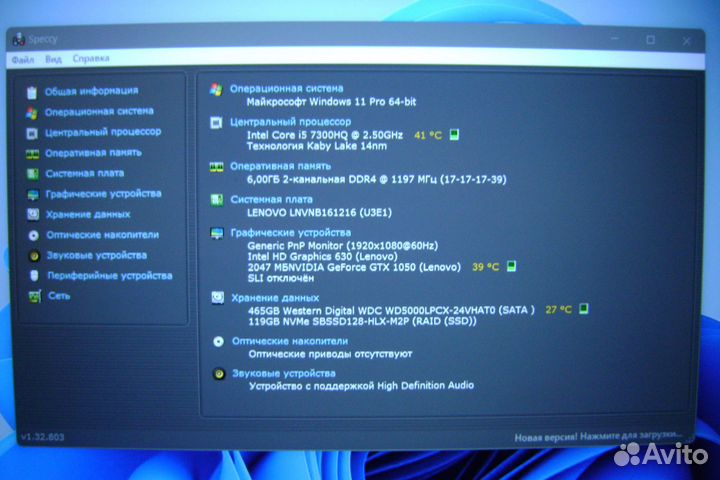Click the hard drive icon in summary panel
The height and width of the screenshot is (480, 720).
[218, 298]
